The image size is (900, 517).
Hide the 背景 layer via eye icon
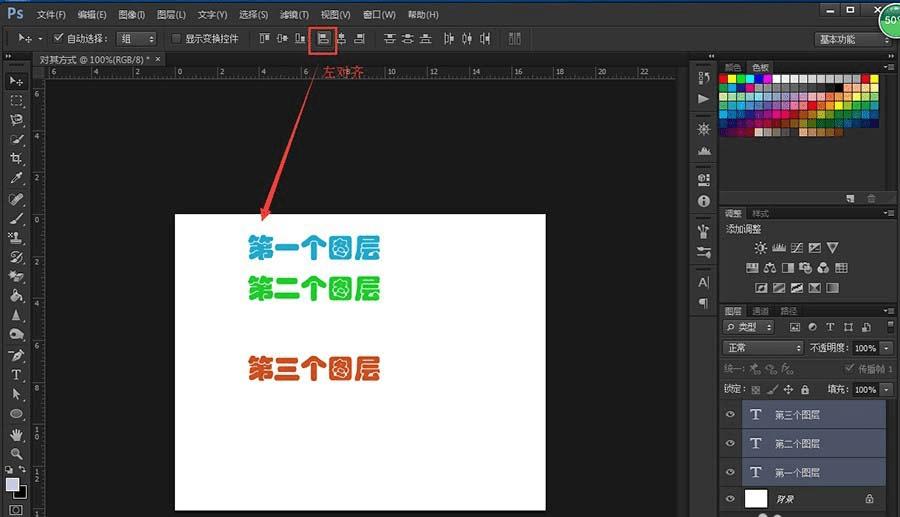pos(730,498)
